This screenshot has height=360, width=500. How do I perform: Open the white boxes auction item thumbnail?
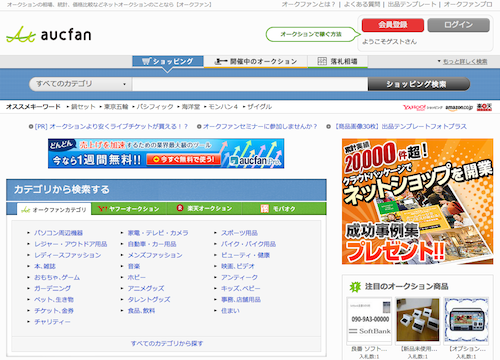click(x=418, y=320)
